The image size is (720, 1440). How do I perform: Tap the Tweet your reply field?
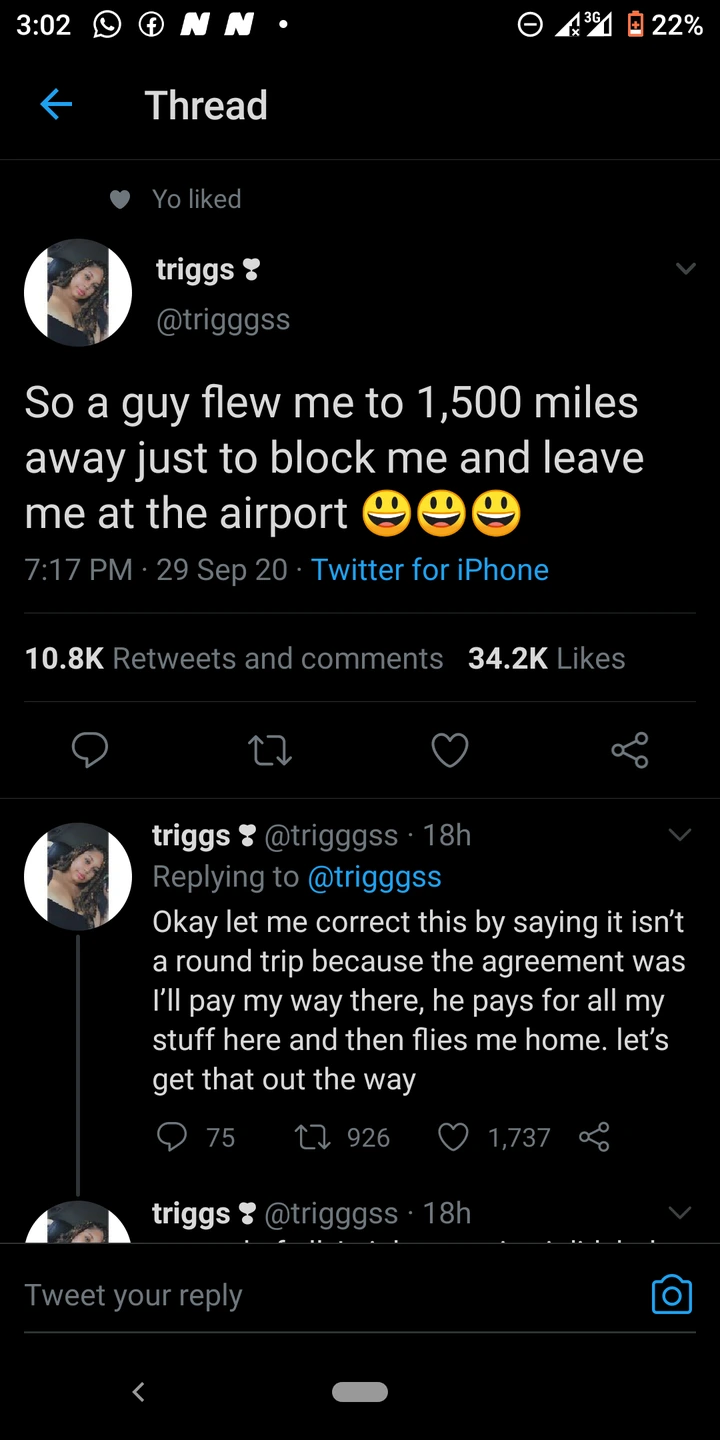(x=300, y=1295)
